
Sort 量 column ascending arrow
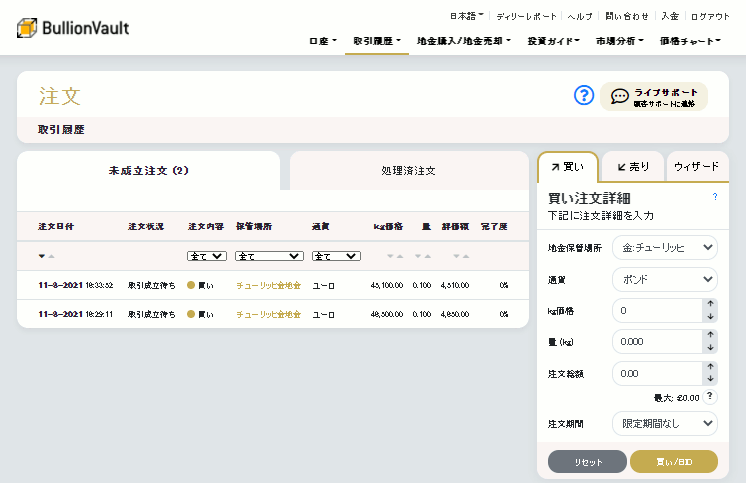click(428, 256)
